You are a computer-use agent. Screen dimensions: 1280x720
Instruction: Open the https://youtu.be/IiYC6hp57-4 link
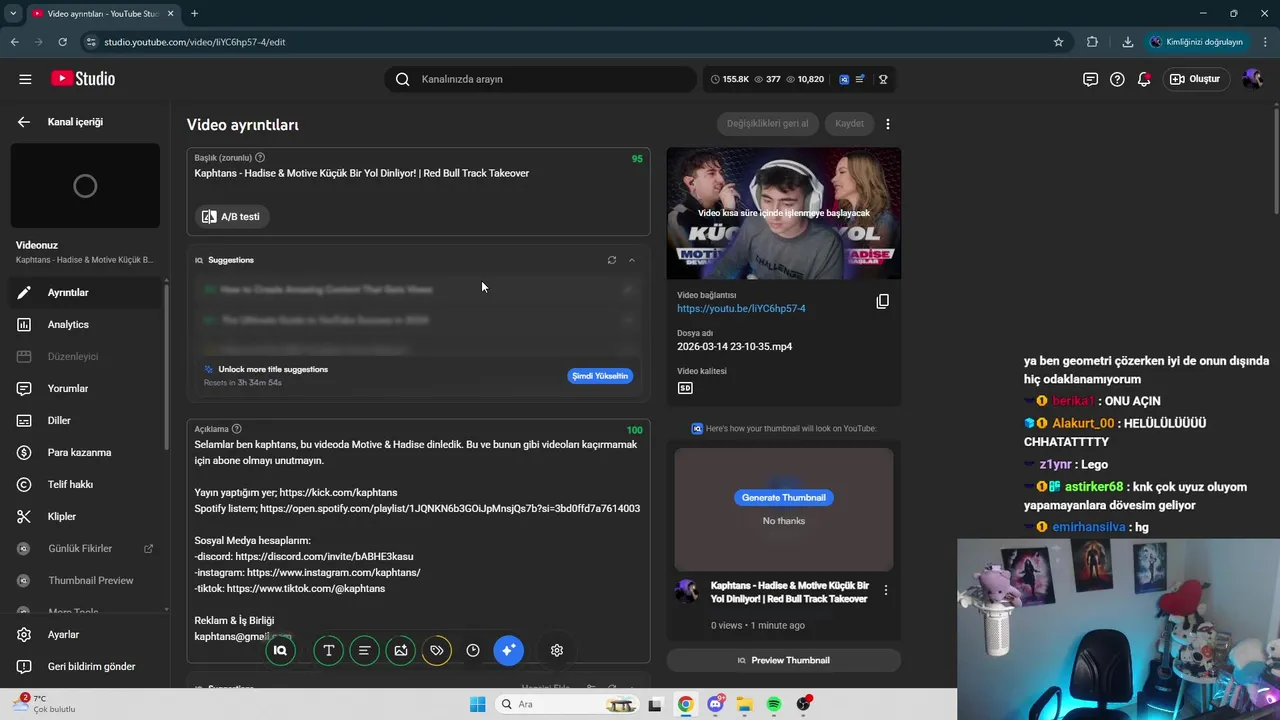741,309
